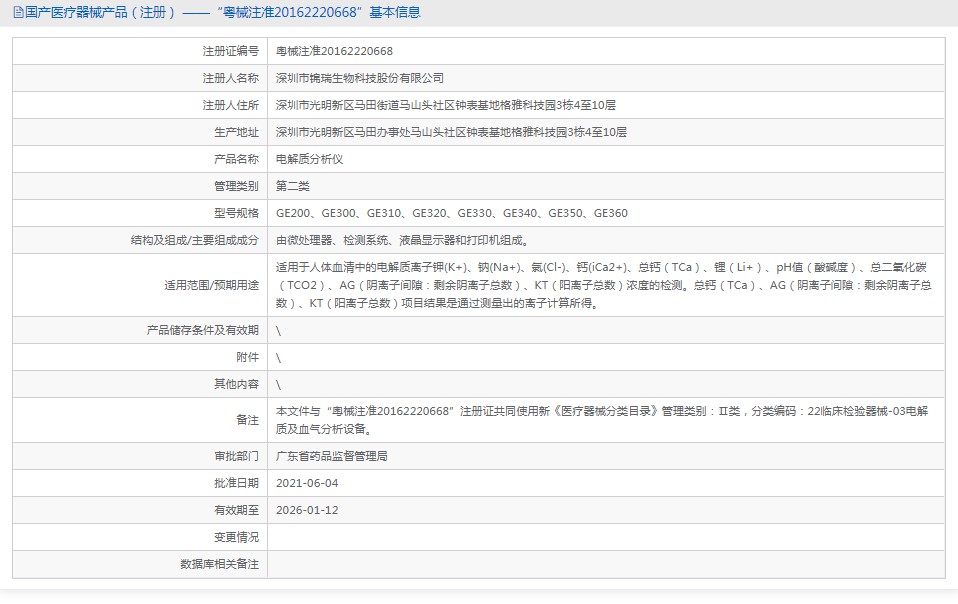Select the '注册证编号' row label
Viewport: 958px width, 604px height.
click(x=229, y=50)
